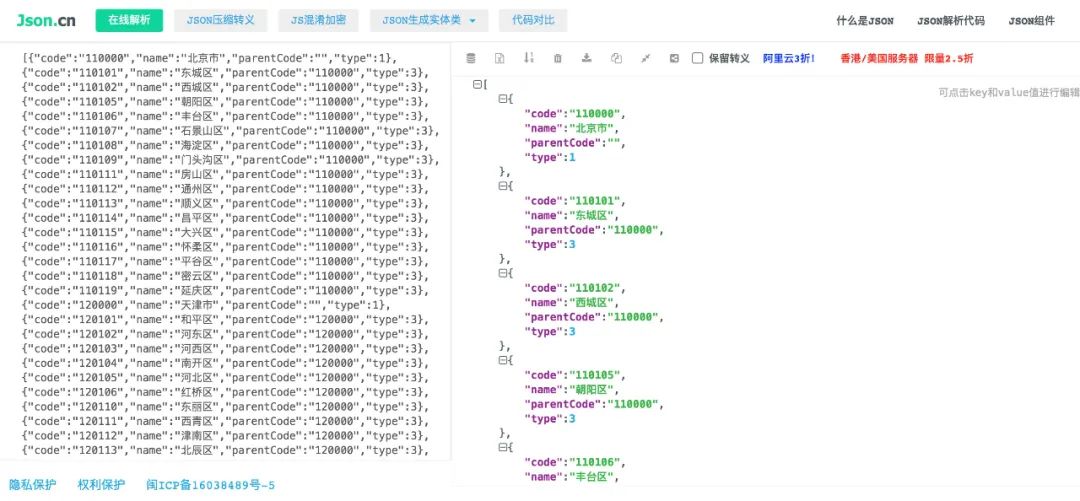
Task: Open the 权利保护 footer link
Action: click(x=101, y=485)
